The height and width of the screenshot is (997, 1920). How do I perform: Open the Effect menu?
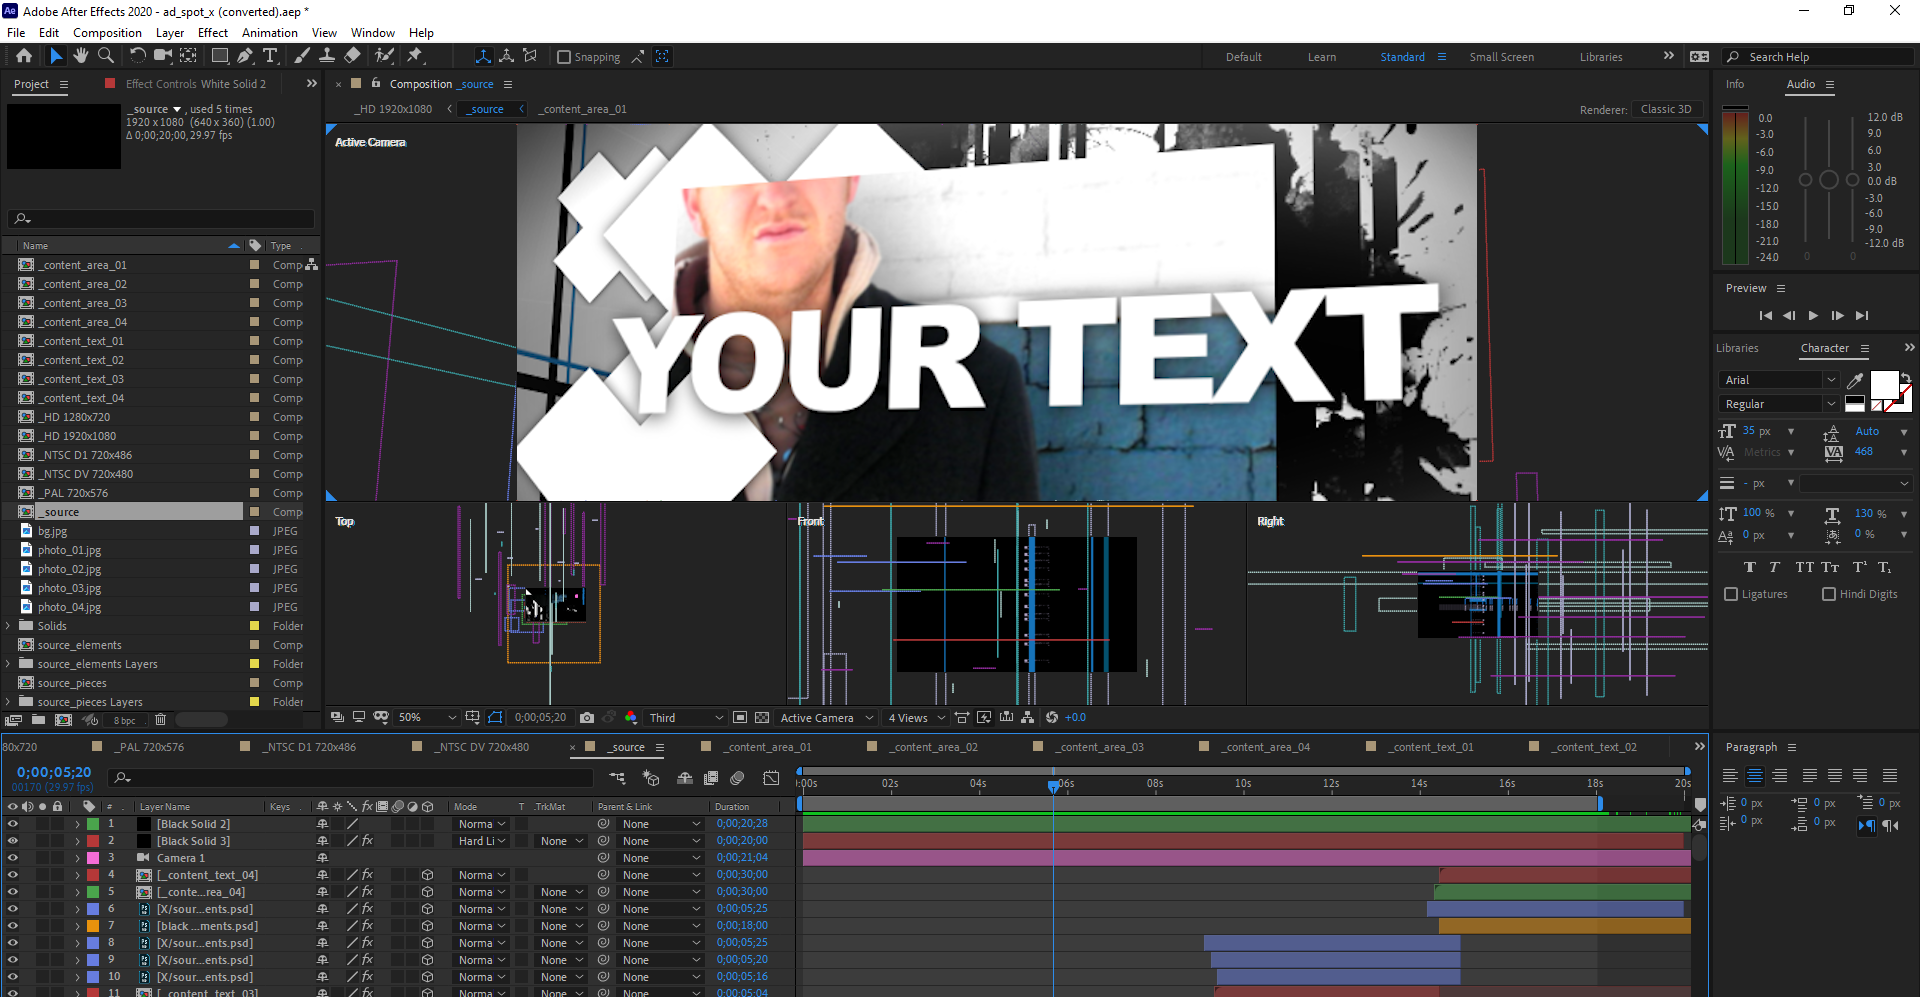(213, 33)
